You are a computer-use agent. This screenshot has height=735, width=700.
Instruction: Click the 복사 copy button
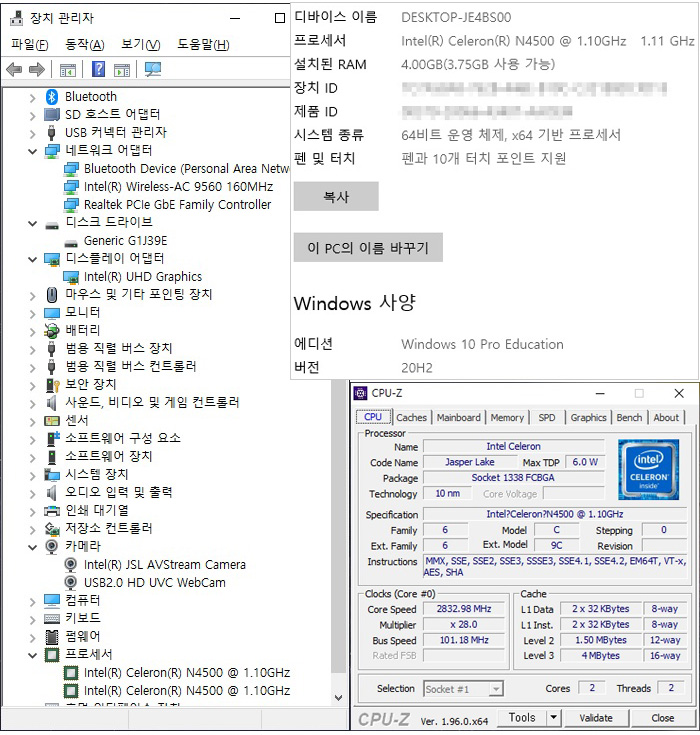pyautogui.click(x=336, y=196)
